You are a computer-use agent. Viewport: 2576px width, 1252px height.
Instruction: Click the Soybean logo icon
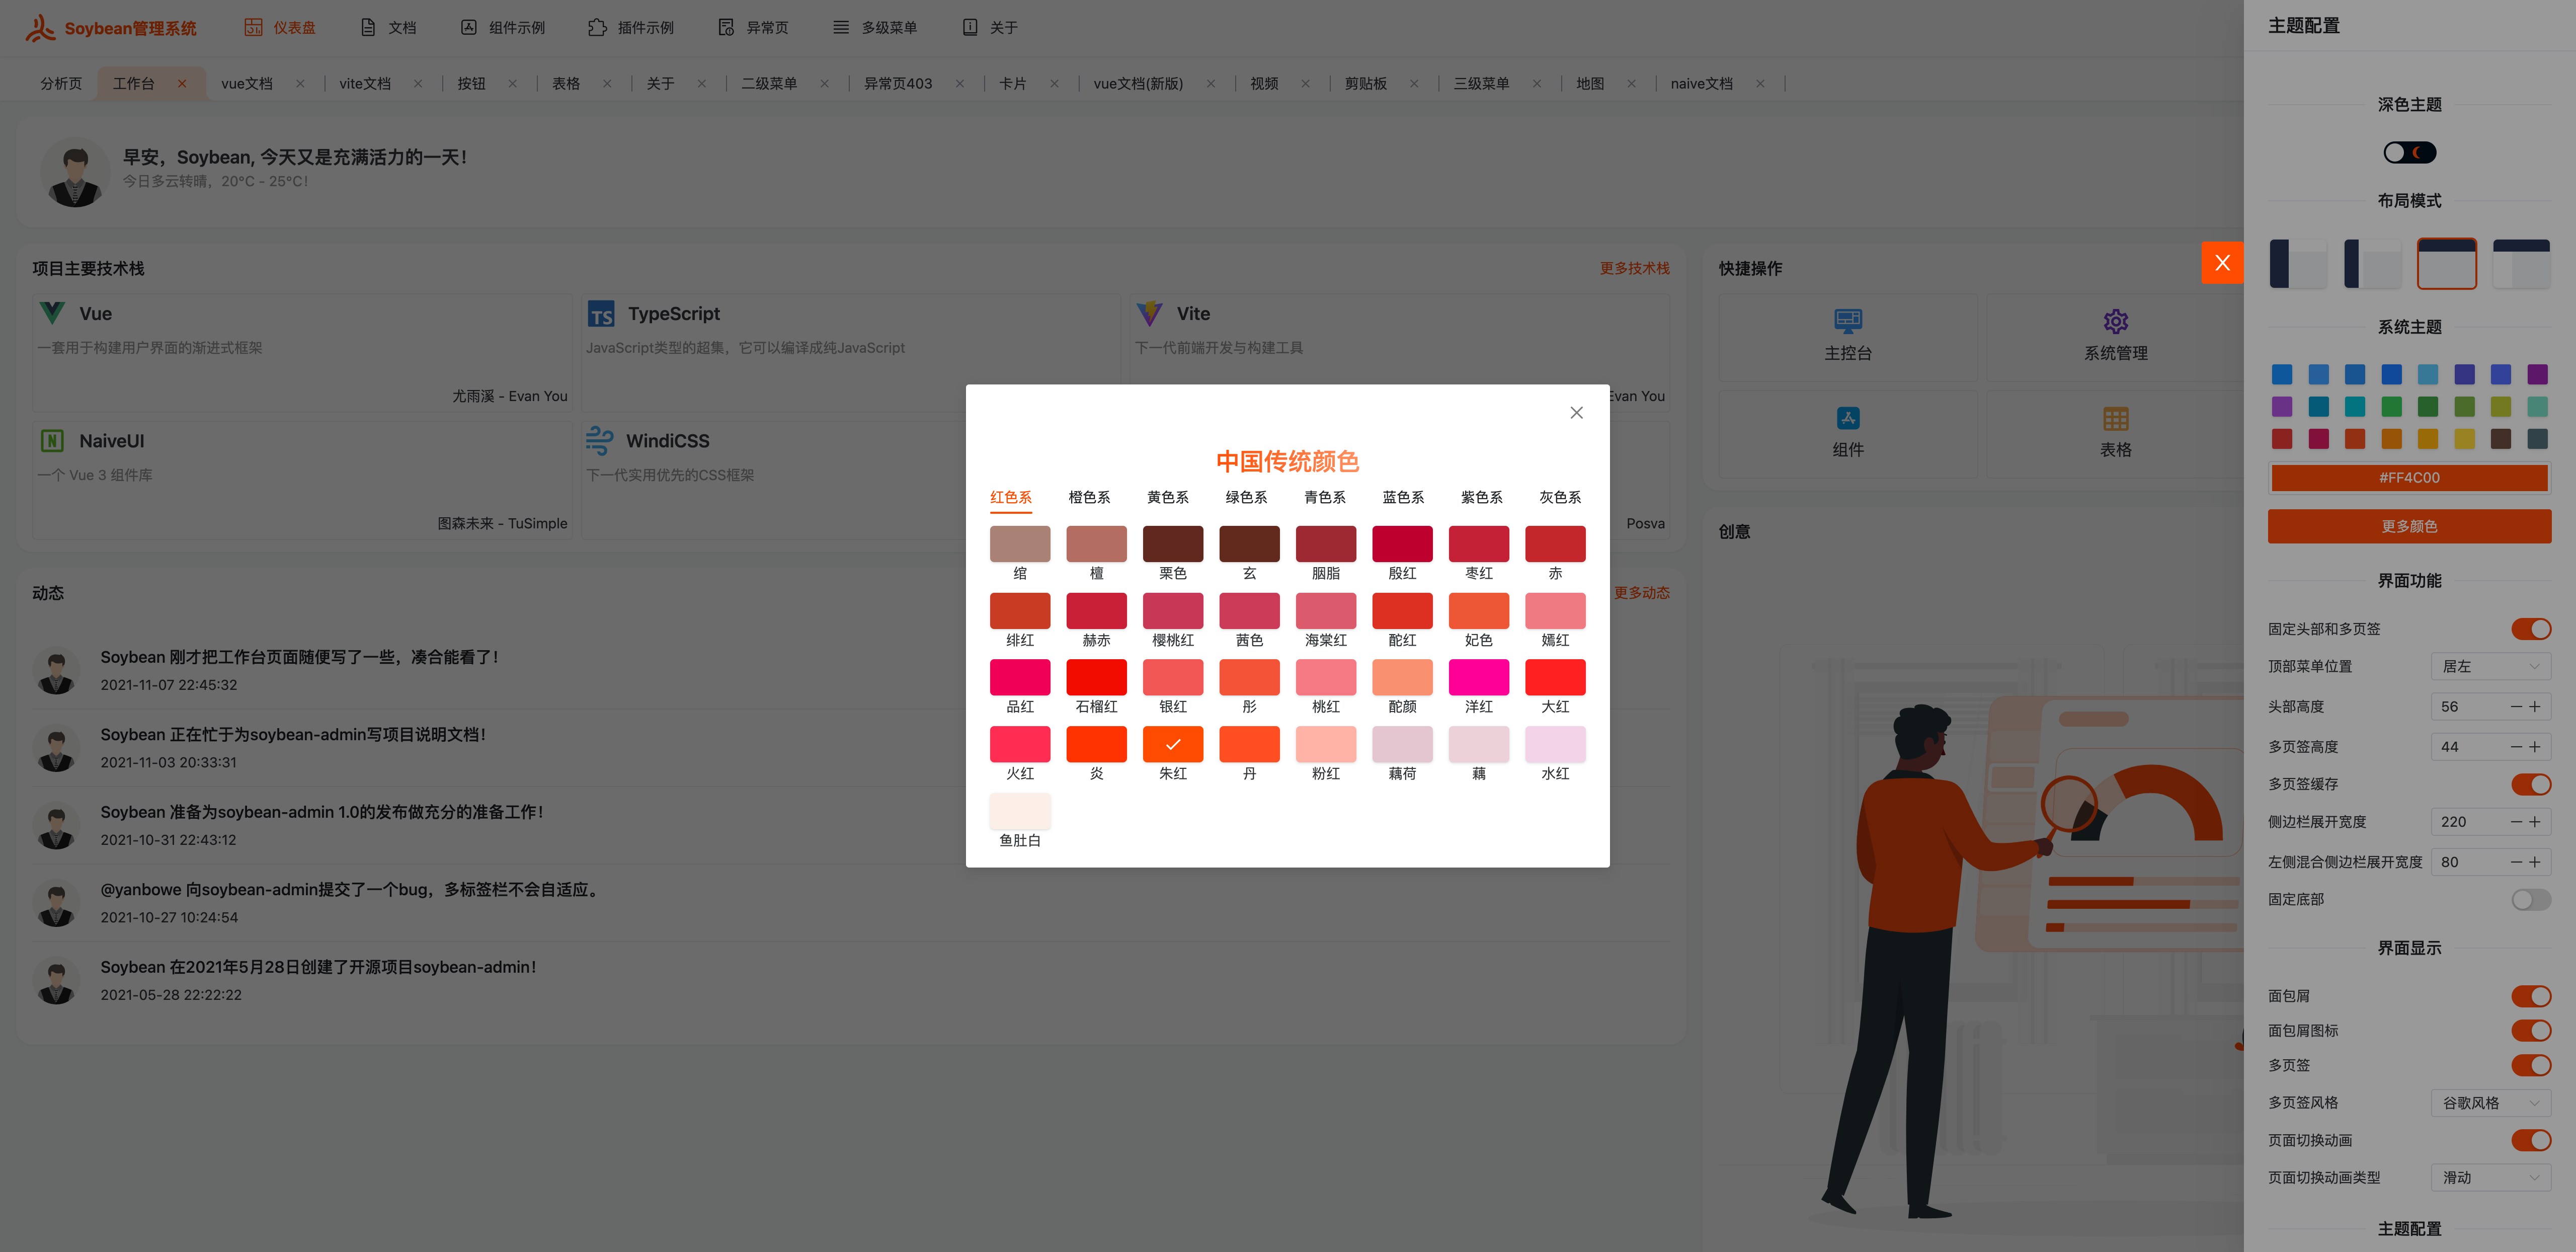point(40,27)
